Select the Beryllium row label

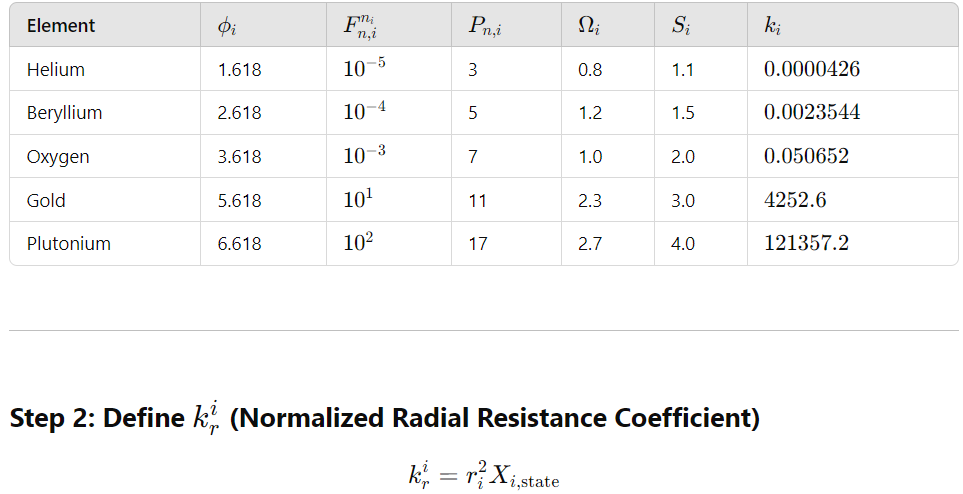pyautogui.click(x=64, y=113)
